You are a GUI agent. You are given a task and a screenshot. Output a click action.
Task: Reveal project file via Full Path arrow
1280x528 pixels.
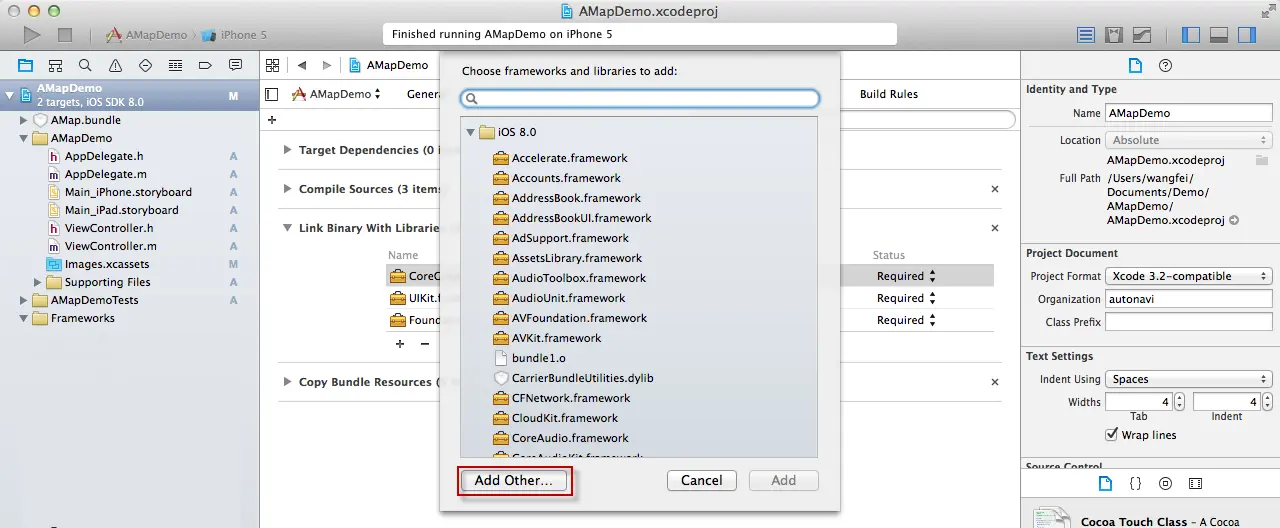(x=1234, y=220)
